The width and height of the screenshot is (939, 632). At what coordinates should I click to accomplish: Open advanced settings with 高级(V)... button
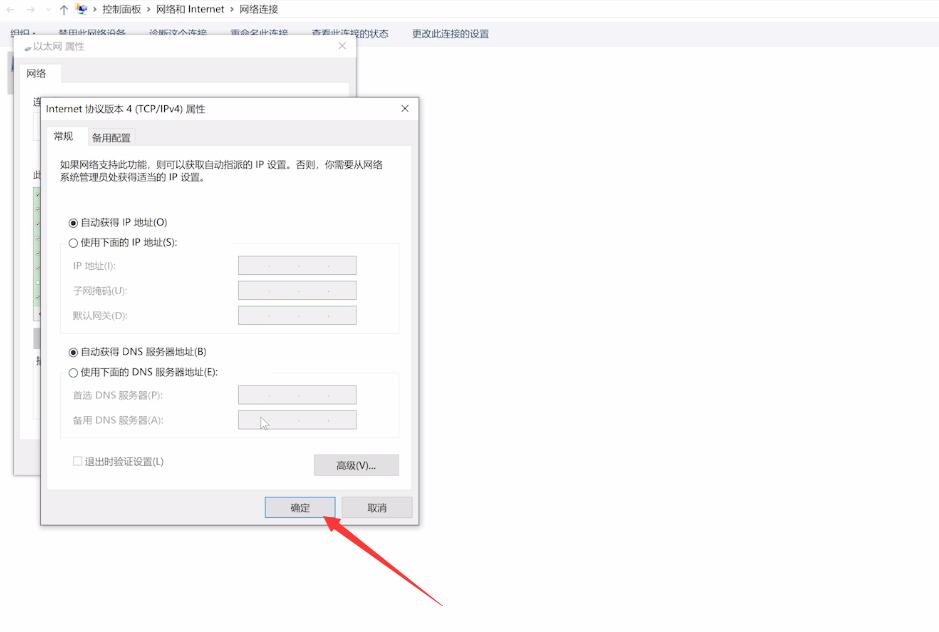[x=356, y=465]
